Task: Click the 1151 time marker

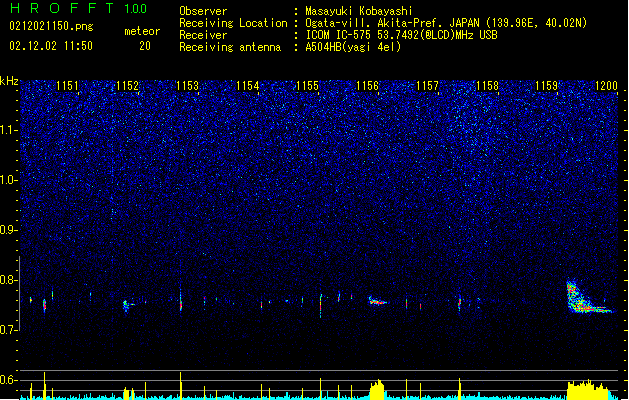Action: (x=67, y=86)
